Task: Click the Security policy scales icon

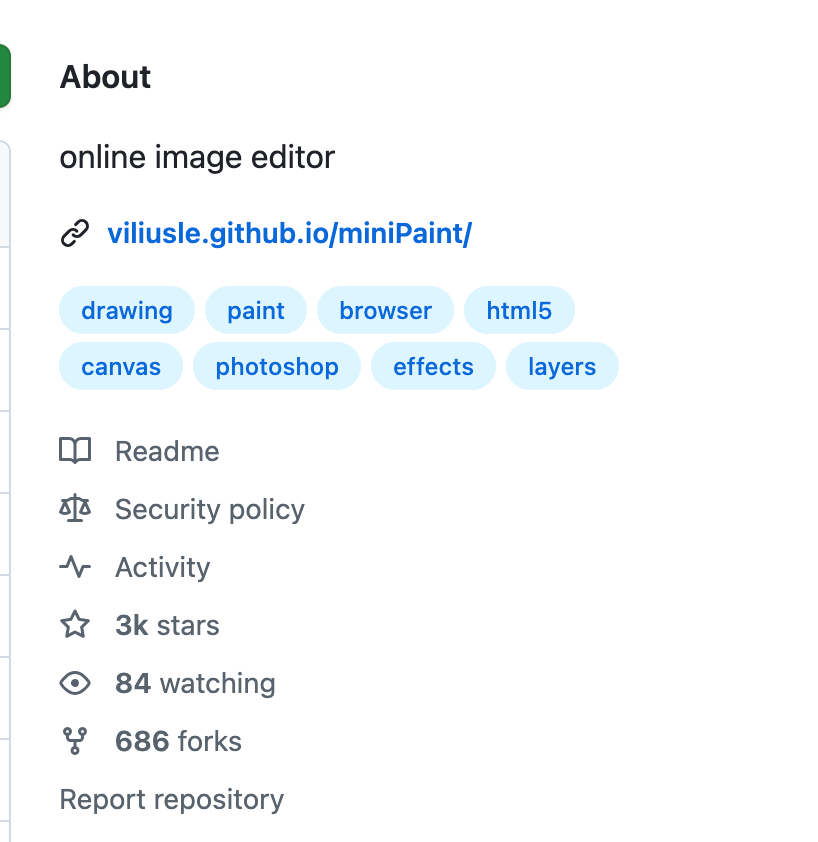Action: pyautogui.click(x=75, y=509)
